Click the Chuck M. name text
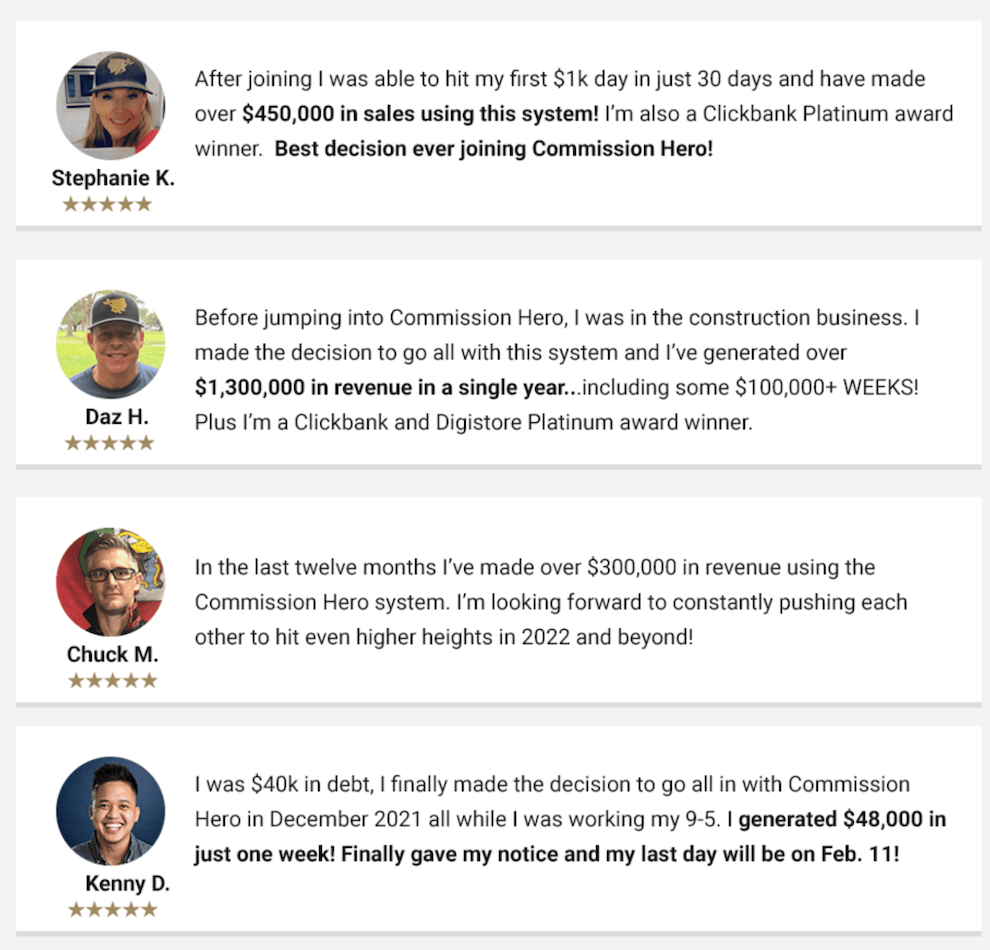The height and width of the screenshot is (950, 990). (x=113, y=655)
